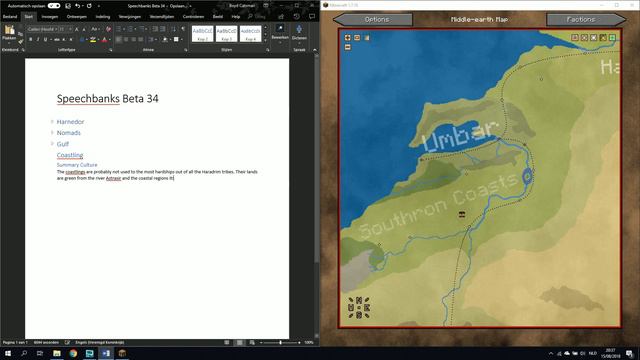Toggle Bold formatting
The height and width of the screenshot is (360, 640).
click(31, 40)
